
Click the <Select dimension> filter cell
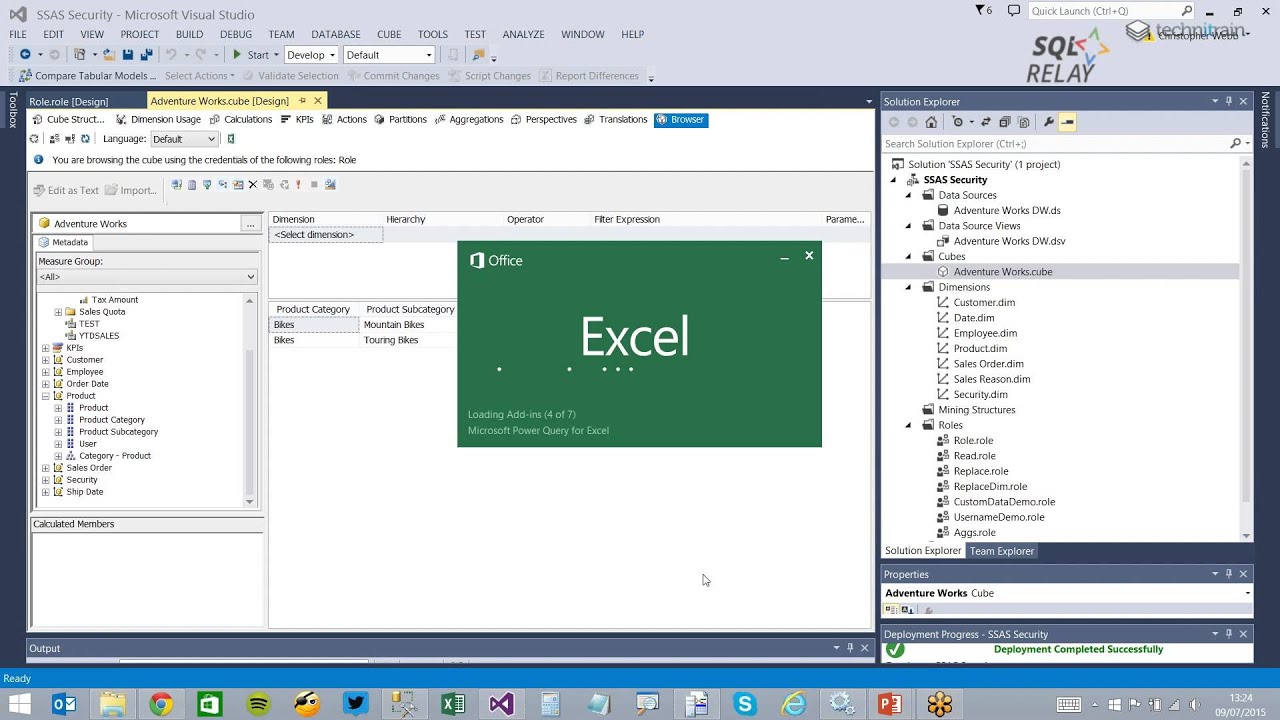pos(325,235)
